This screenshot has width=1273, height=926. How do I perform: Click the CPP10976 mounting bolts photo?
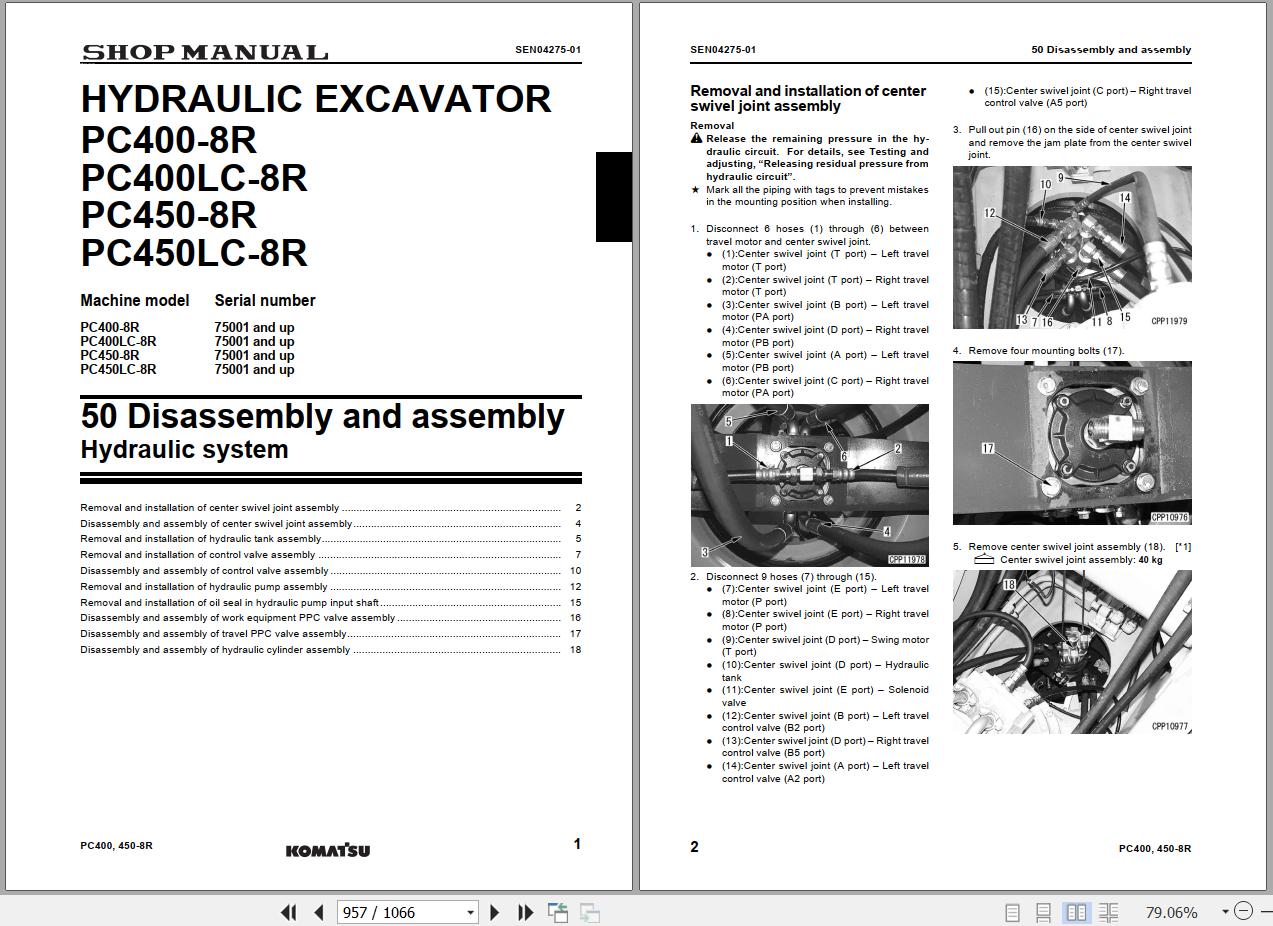click(1072, 443)
